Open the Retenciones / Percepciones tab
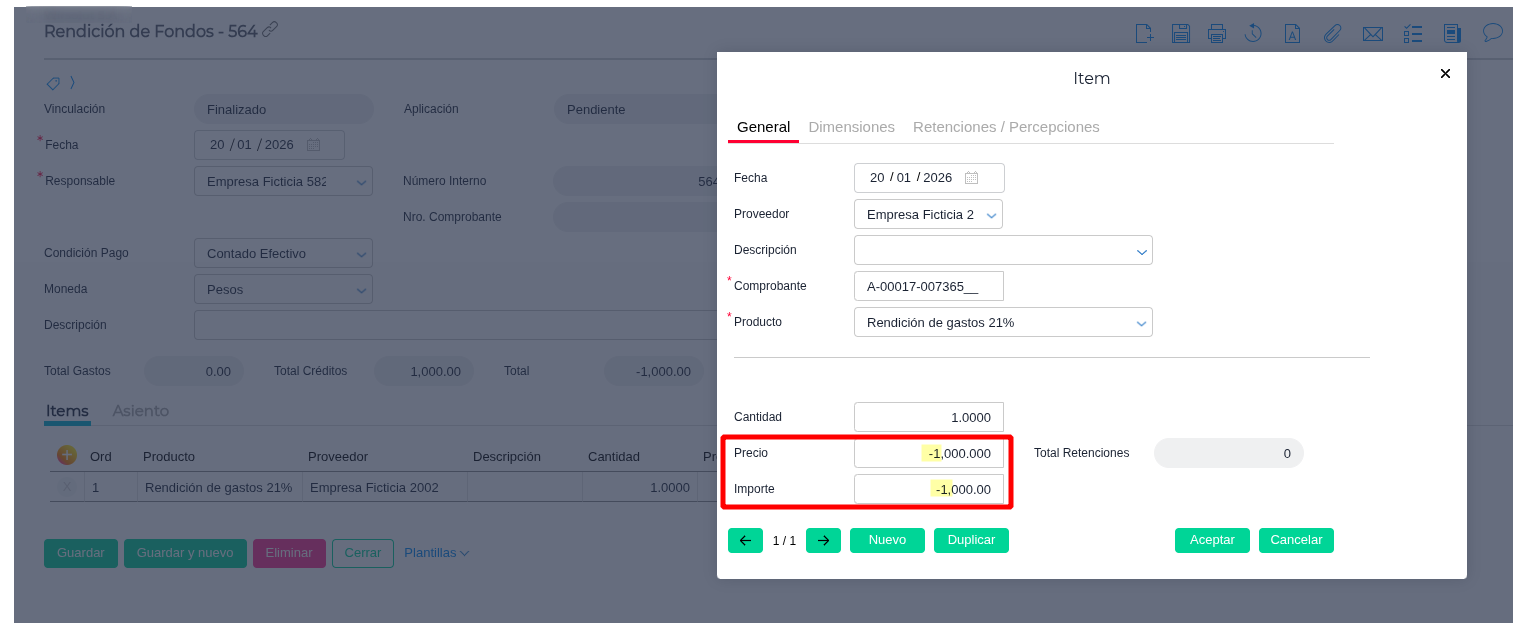Image resolution: width=1513 pixels, height=623 pixels. coord(1006,127)
